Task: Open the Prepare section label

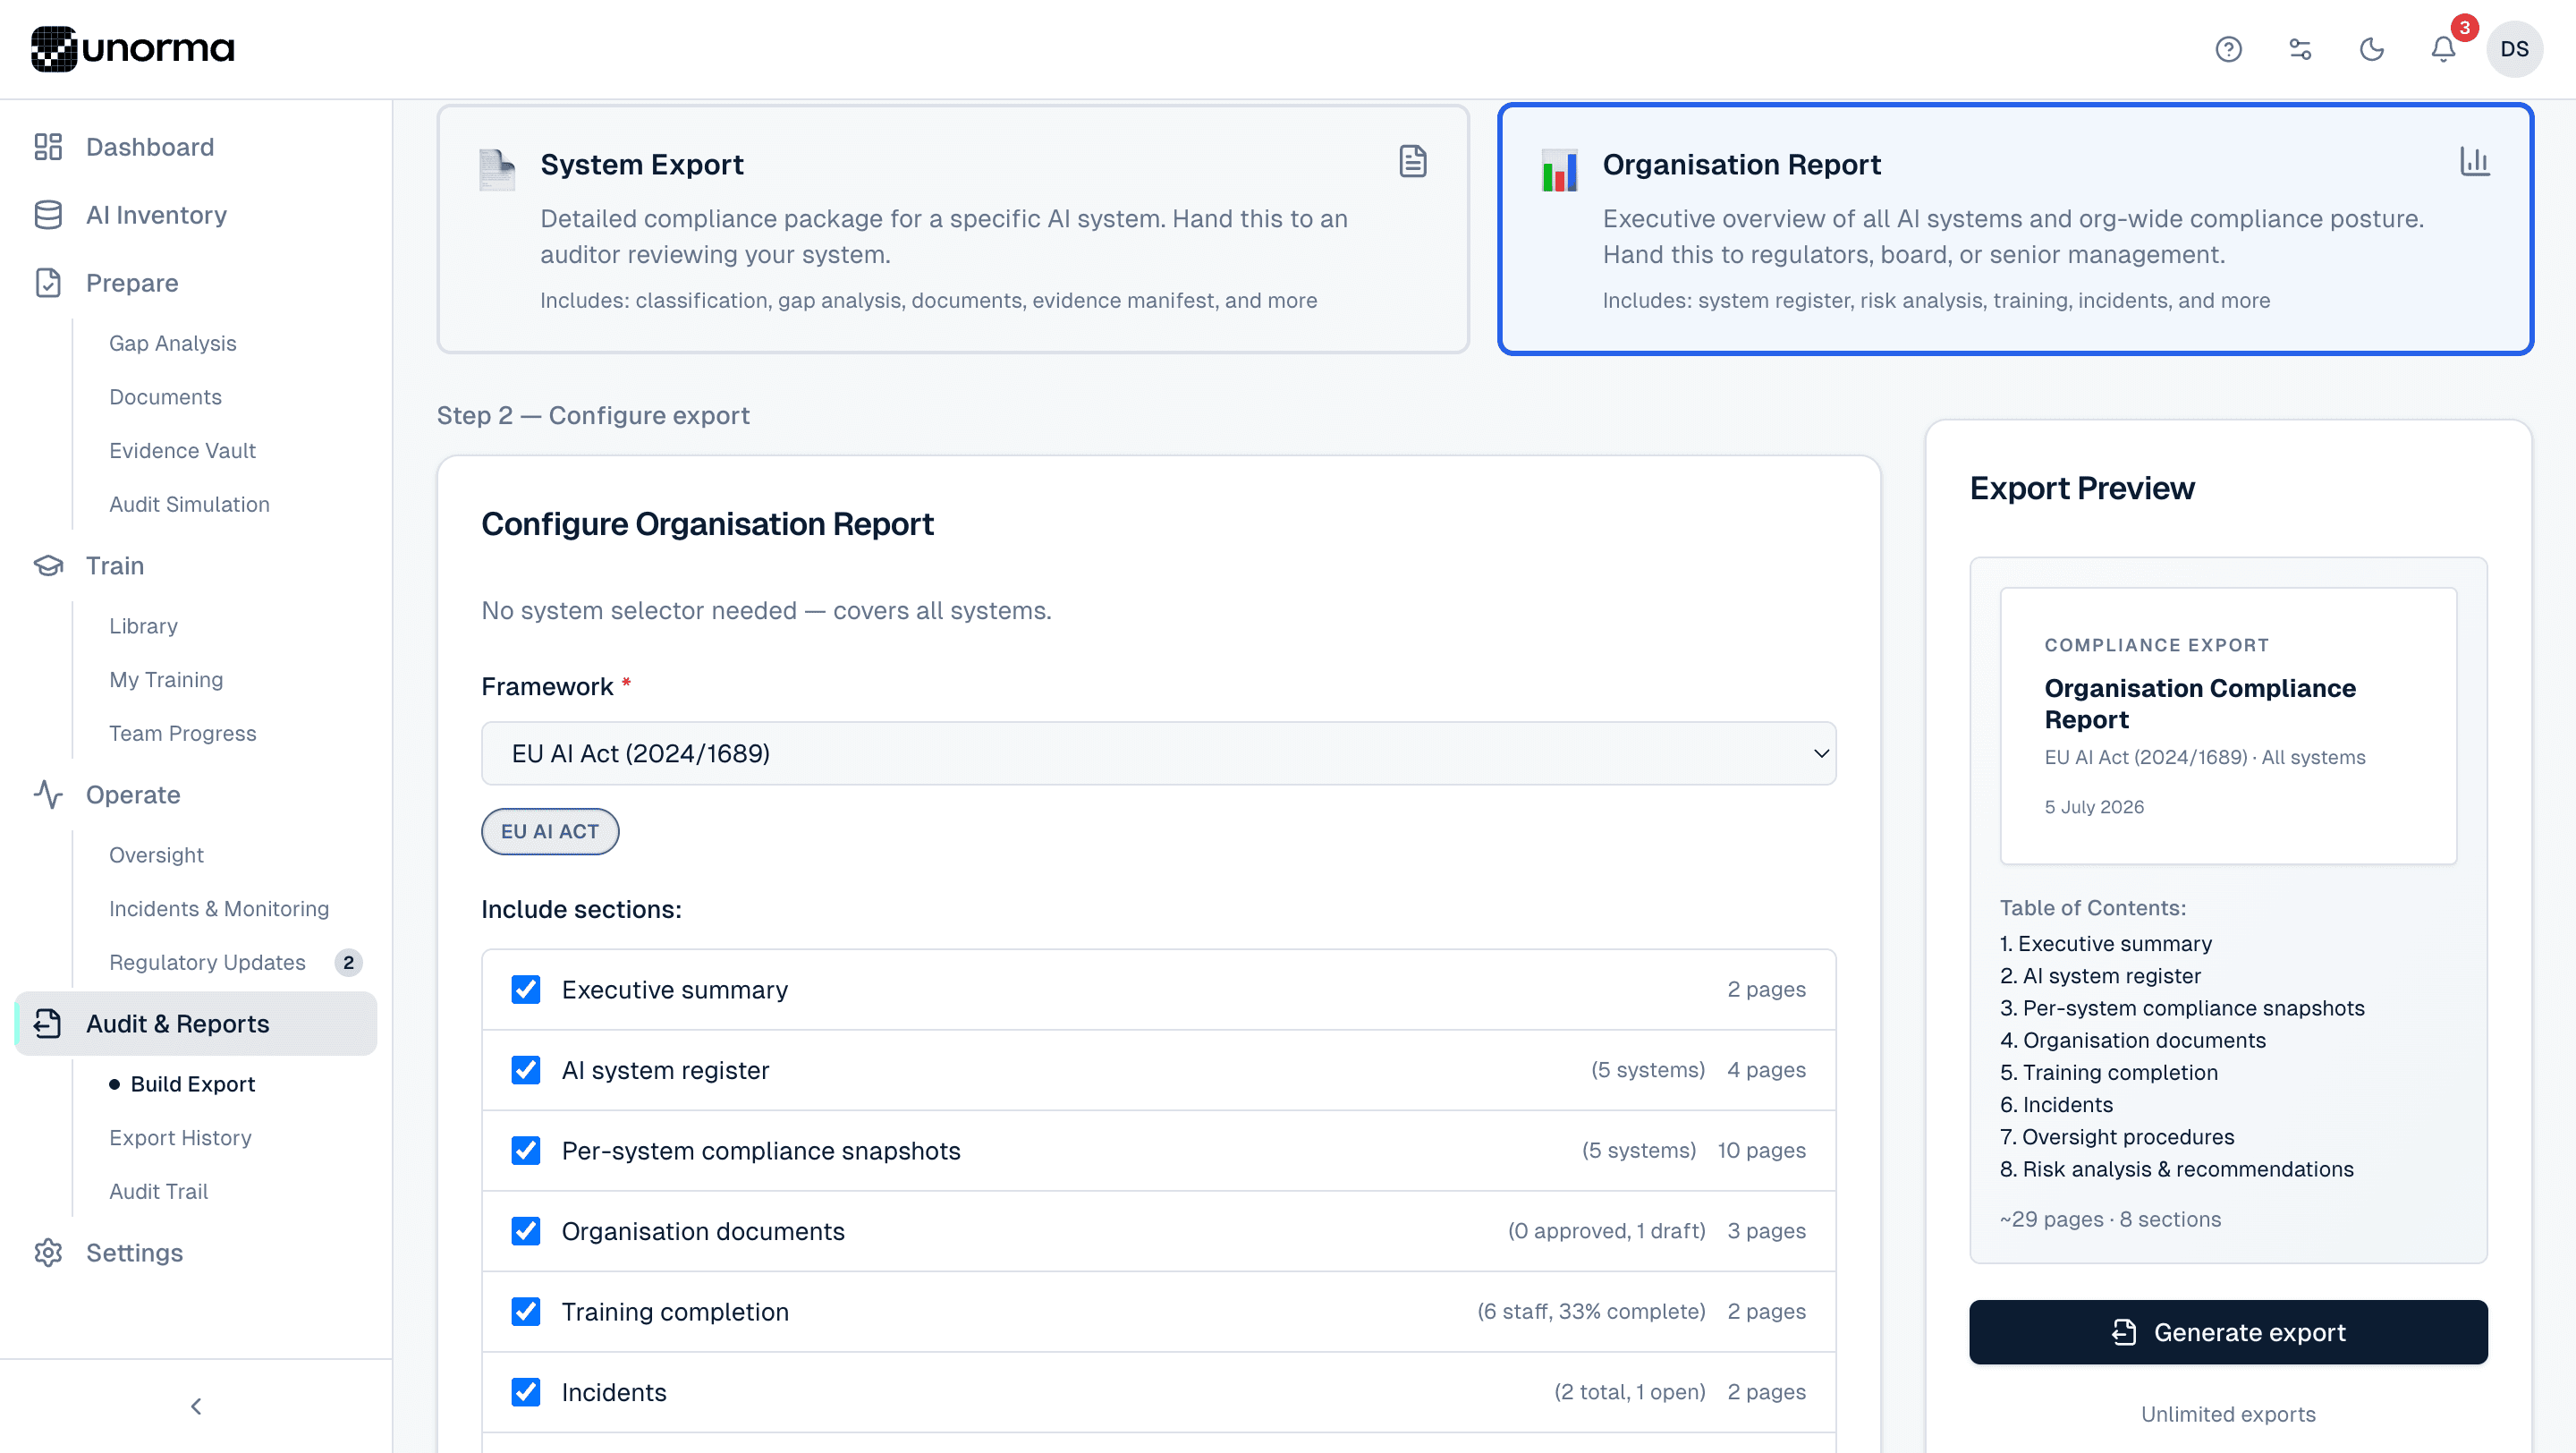Action: pyautogui.click(x=132, y=283)
